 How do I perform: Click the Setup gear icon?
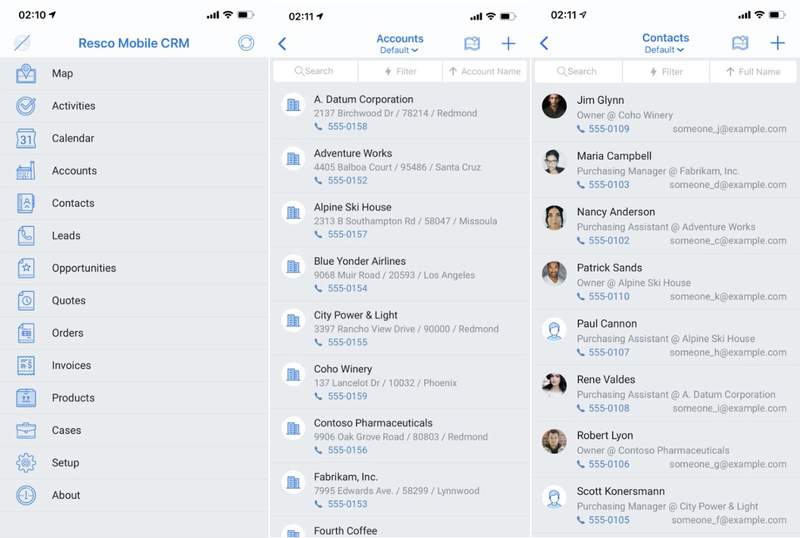pos(26,463)
